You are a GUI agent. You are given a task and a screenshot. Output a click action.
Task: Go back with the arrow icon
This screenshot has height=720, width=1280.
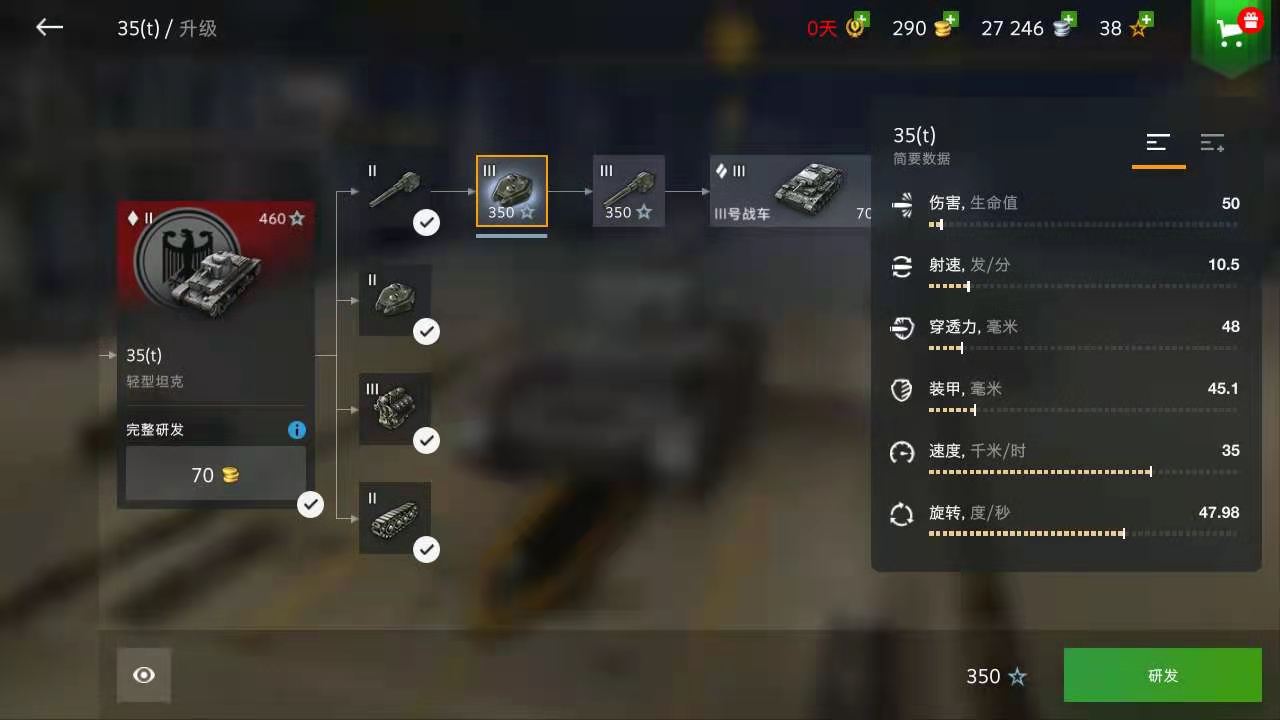(x=49, y=28)
